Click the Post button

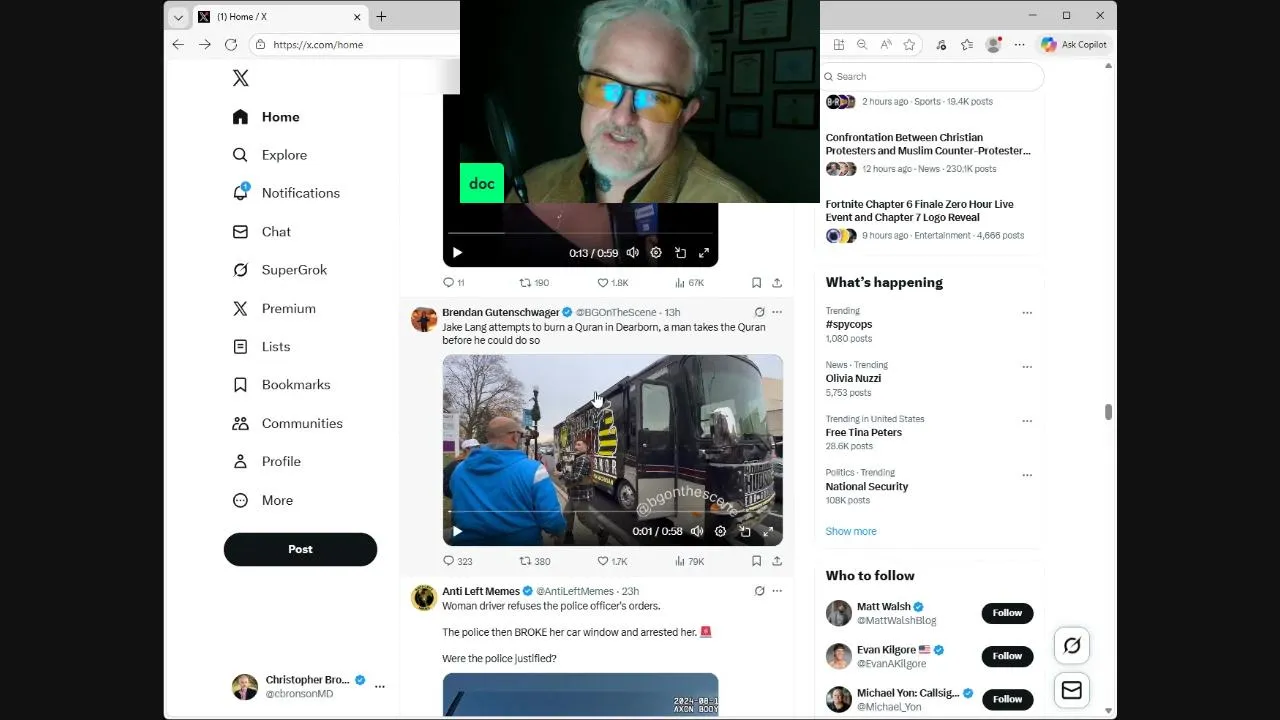click(x=300, y=549)
